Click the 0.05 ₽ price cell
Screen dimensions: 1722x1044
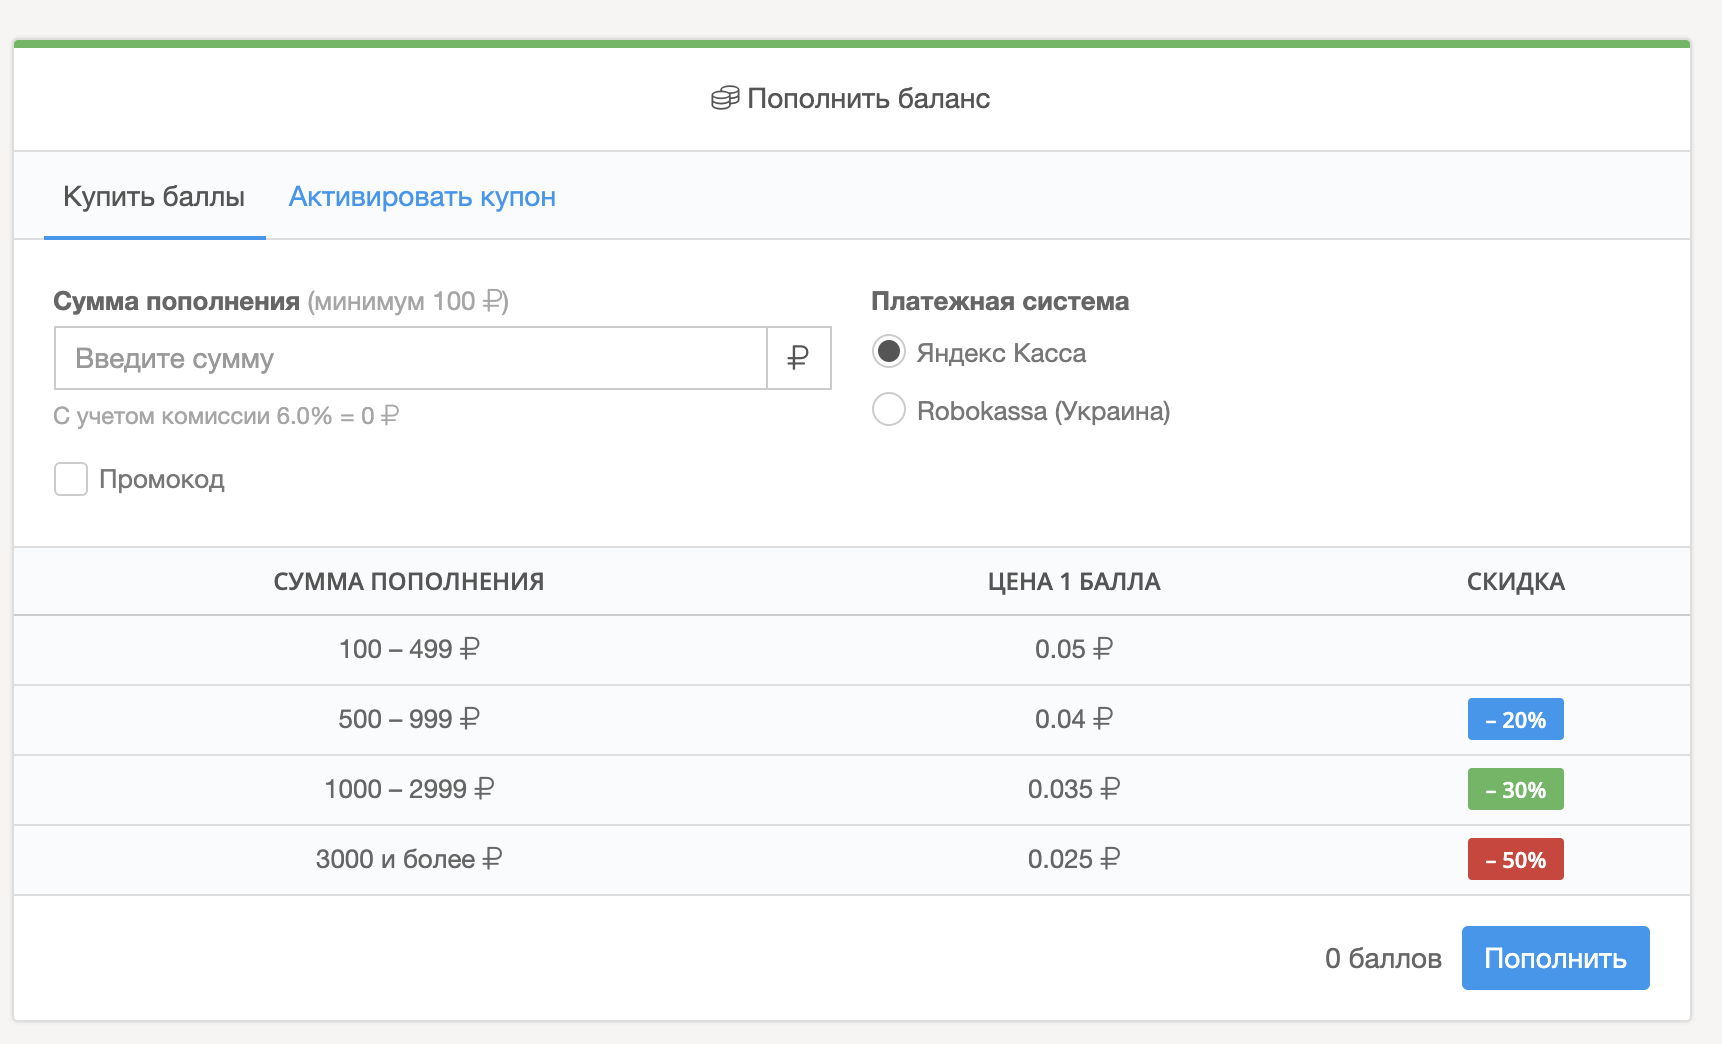[x=1074, y=649]
